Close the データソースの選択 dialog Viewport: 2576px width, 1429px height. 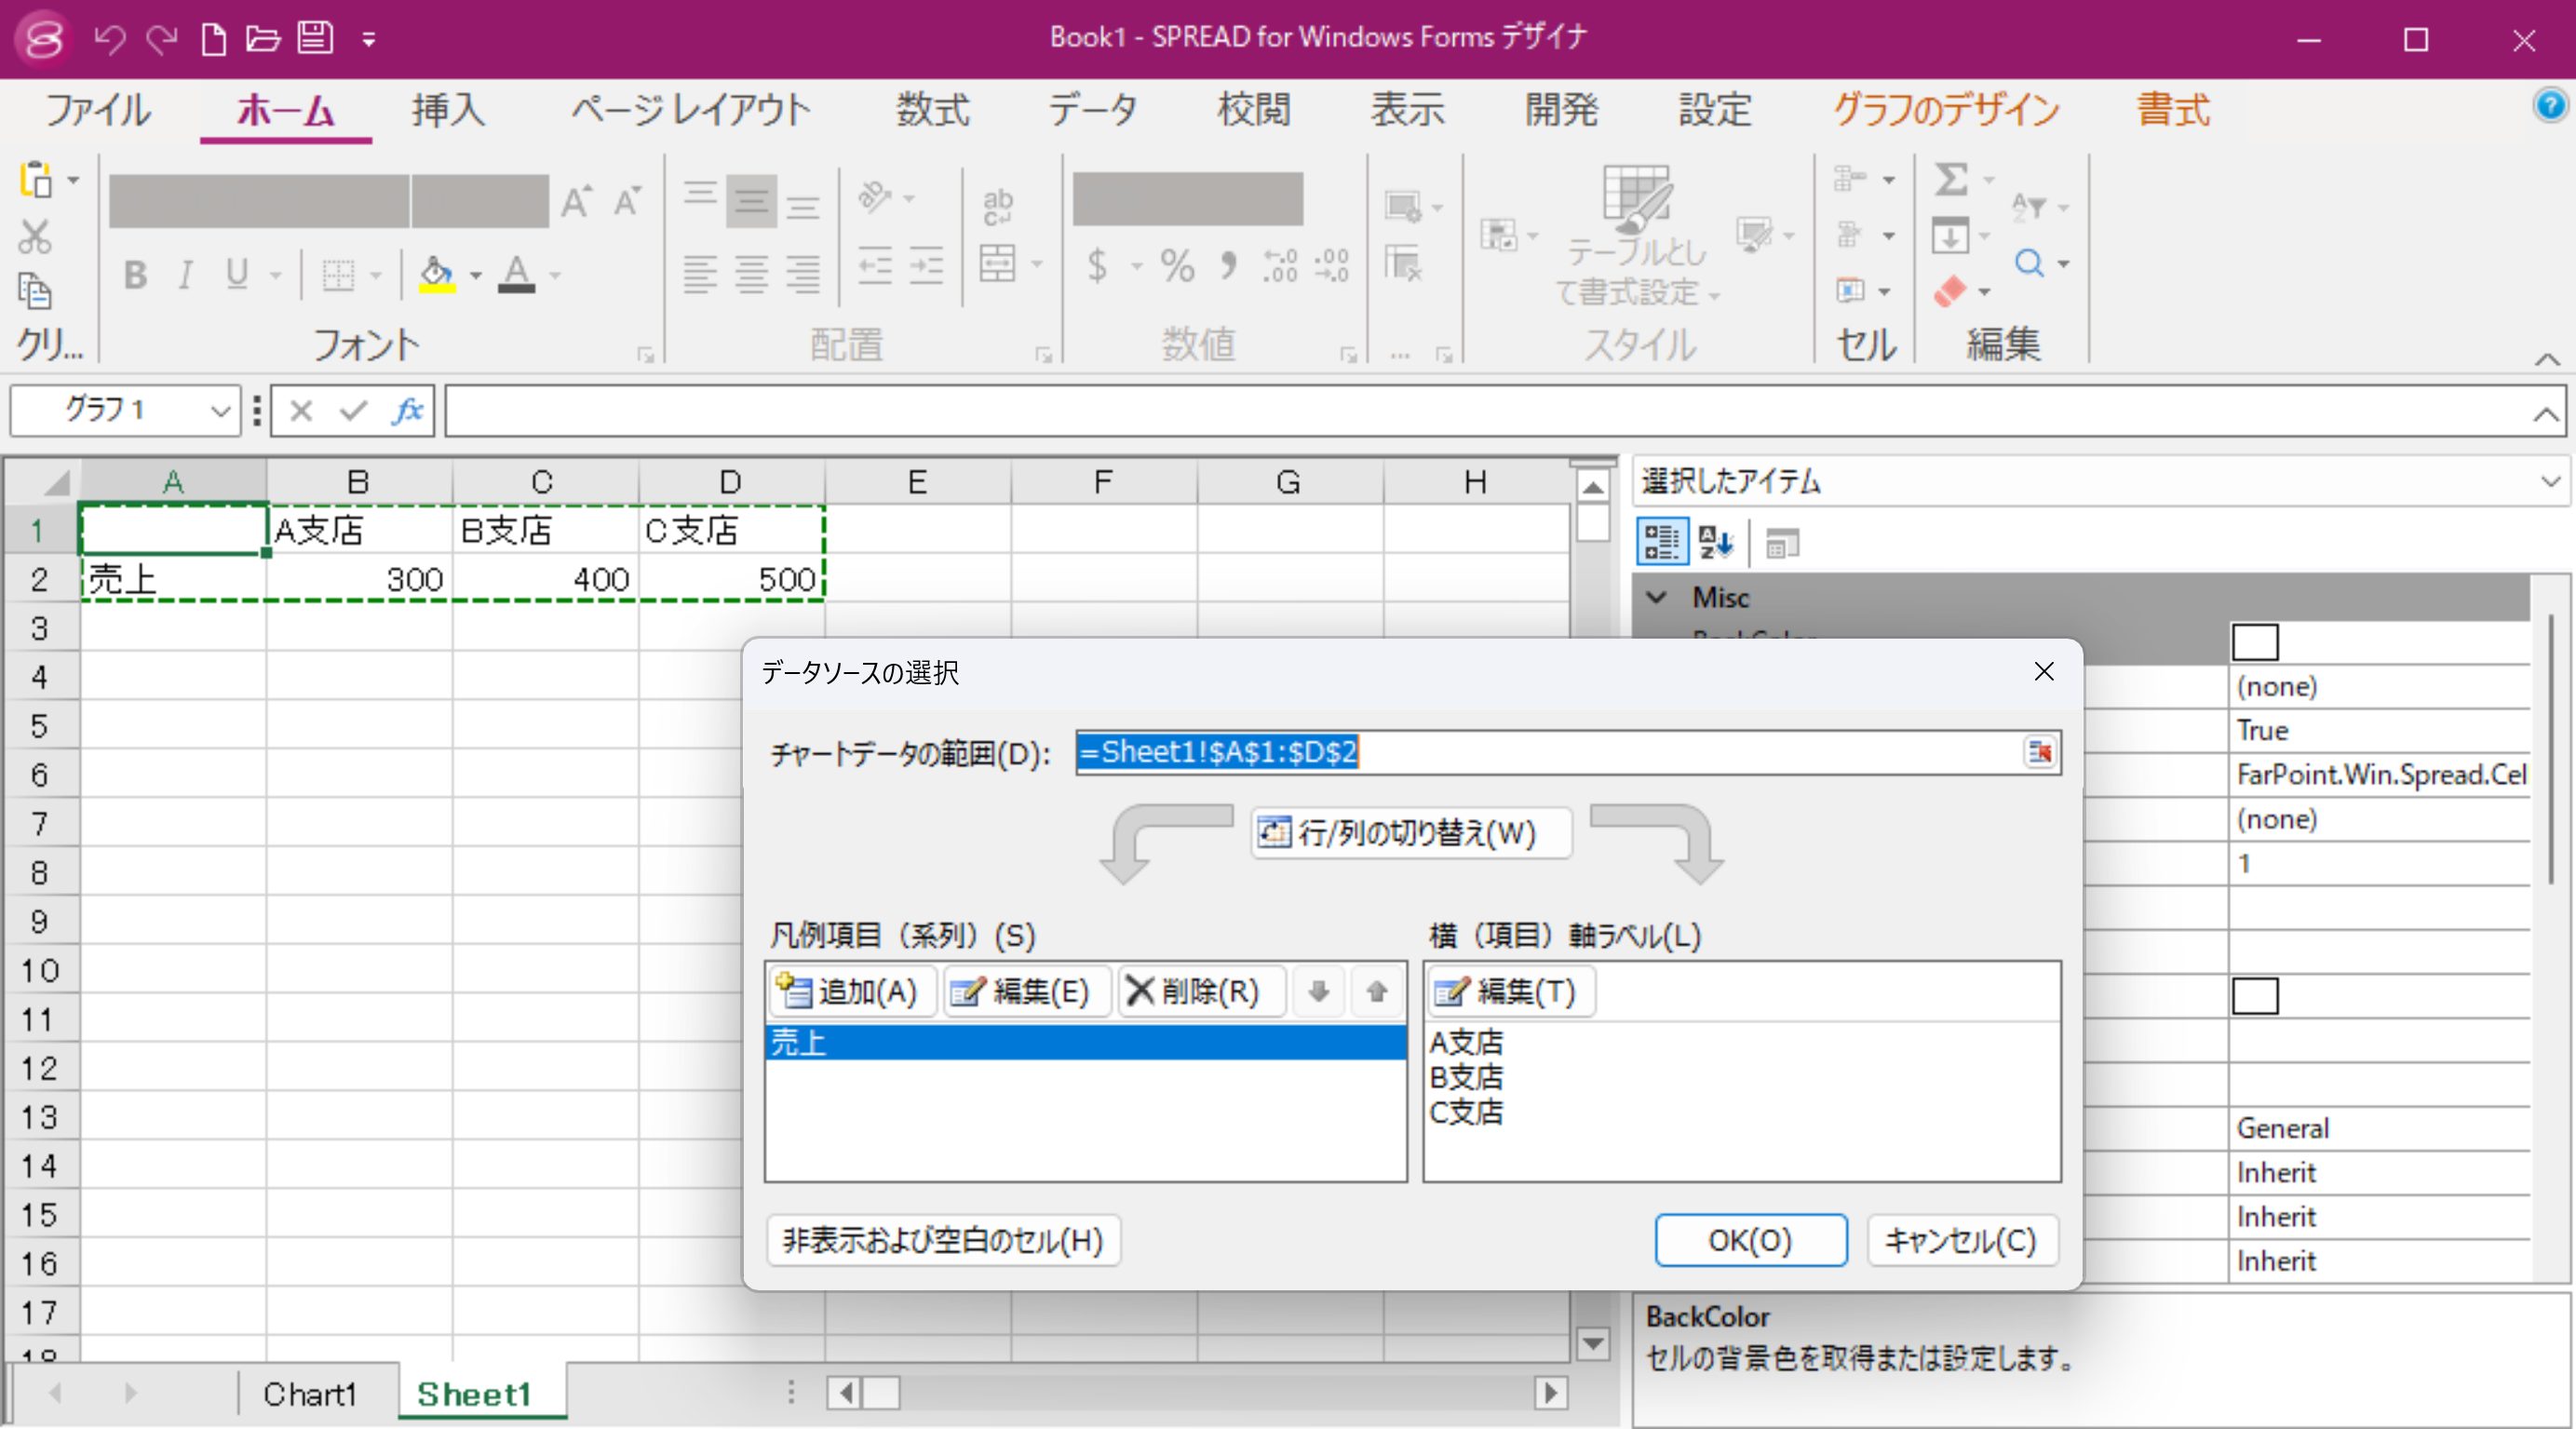click(x=2044, y=672)
